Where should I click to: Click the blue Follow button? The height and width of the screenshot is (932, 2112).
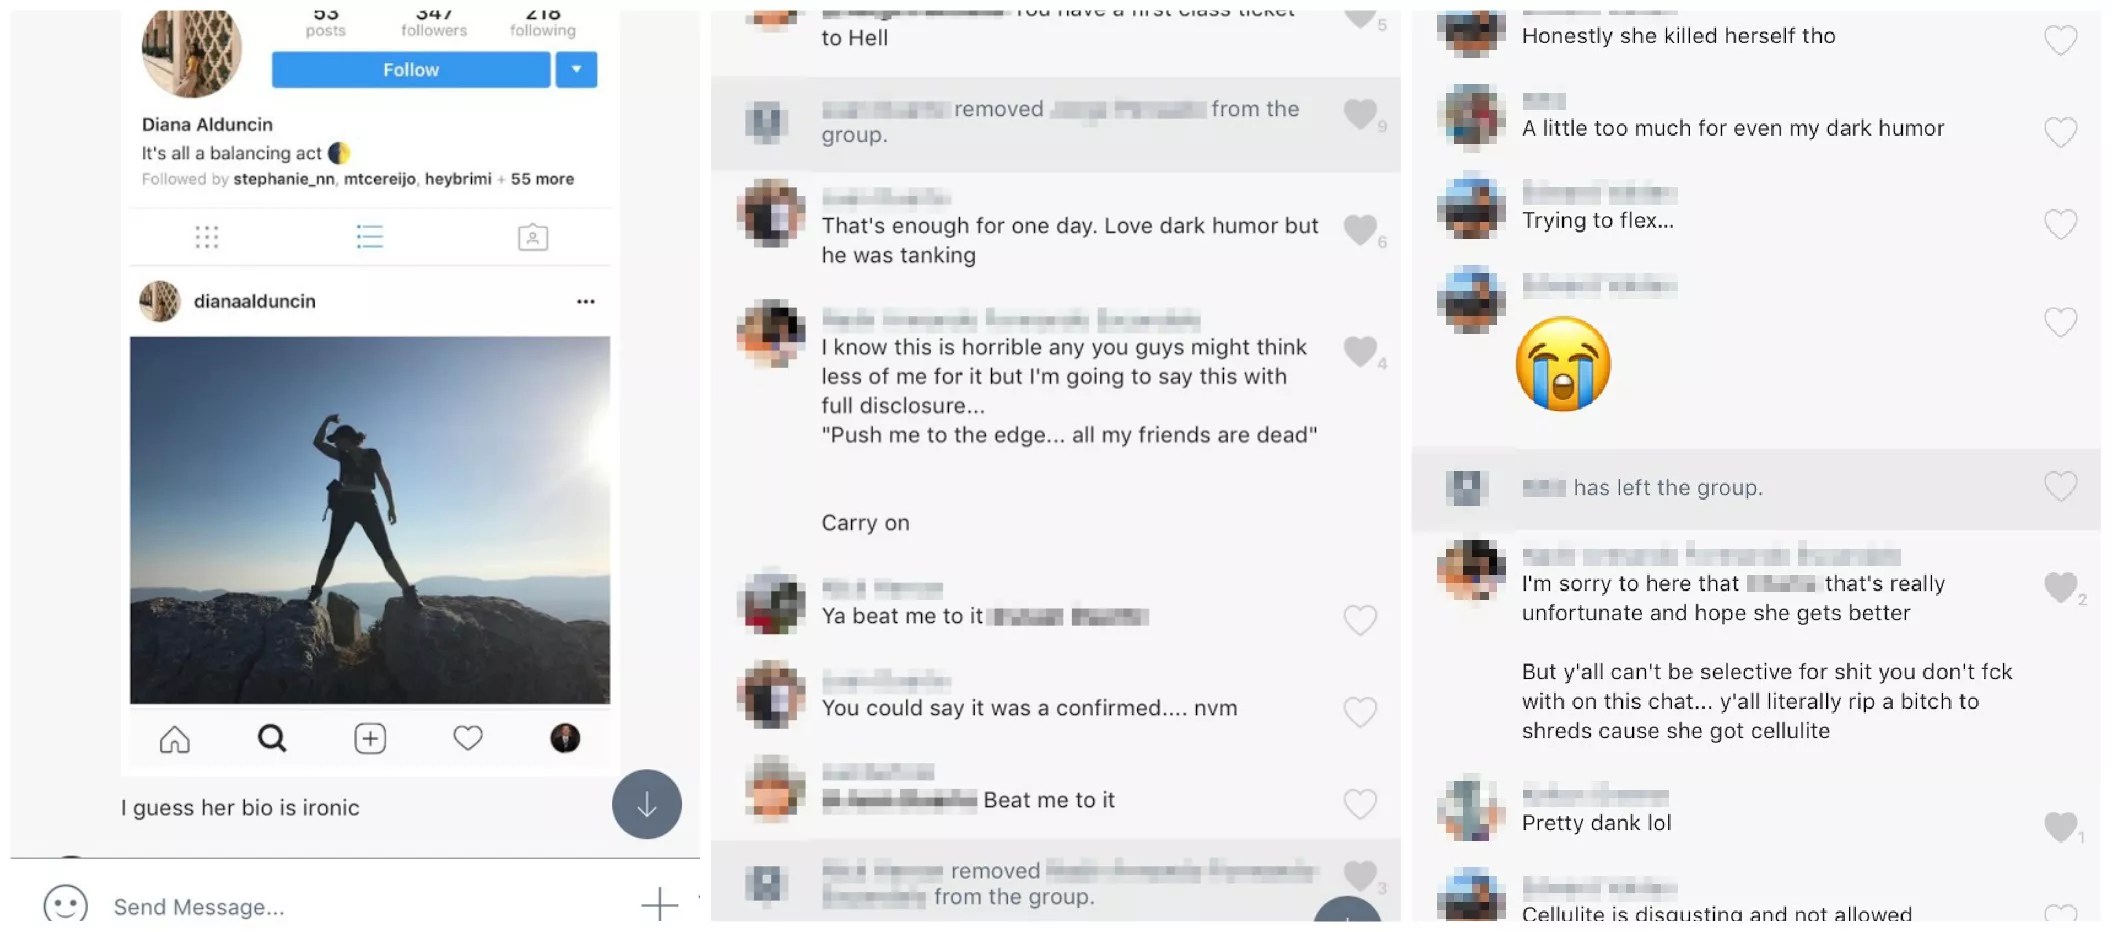pos(411,69)
